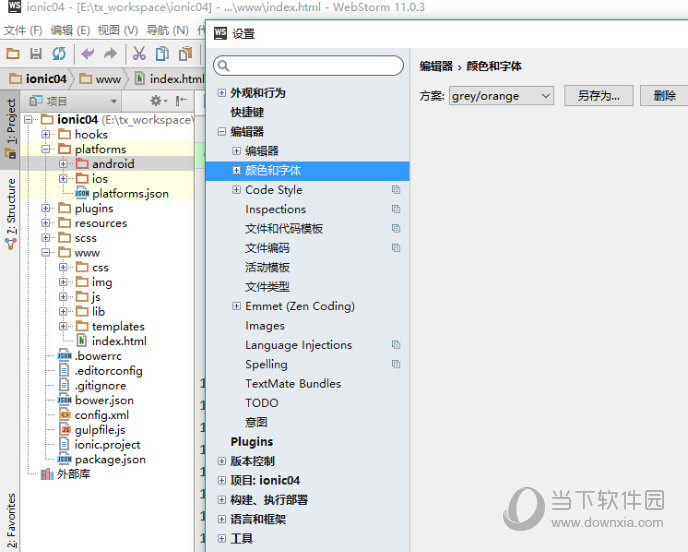The image size is (688, 552).
Task: Click the Open folder toolbar icon
Action: [x=13, y=54]
